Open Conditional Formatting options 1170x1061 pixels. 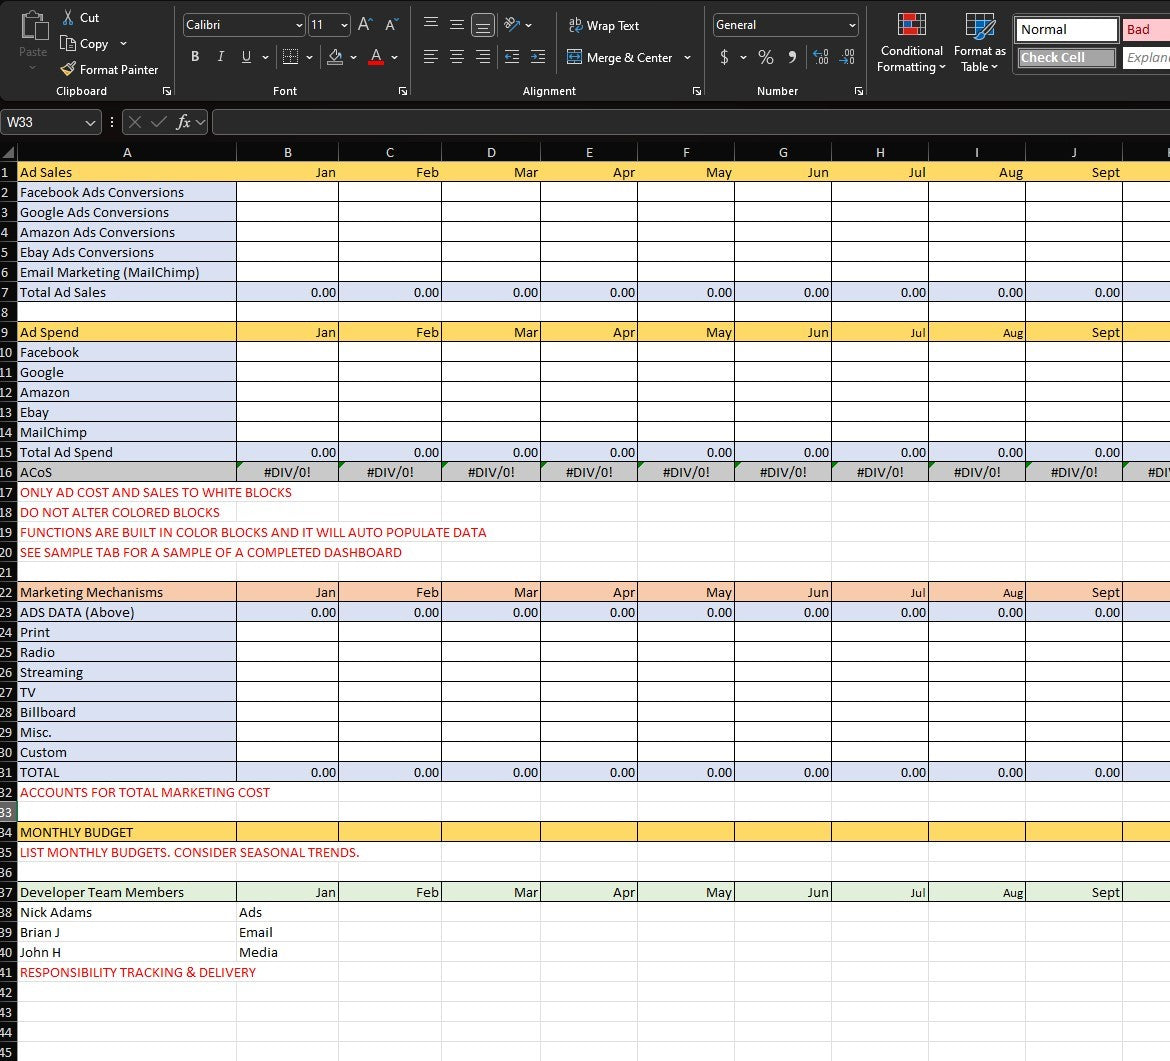pos(910,42)
